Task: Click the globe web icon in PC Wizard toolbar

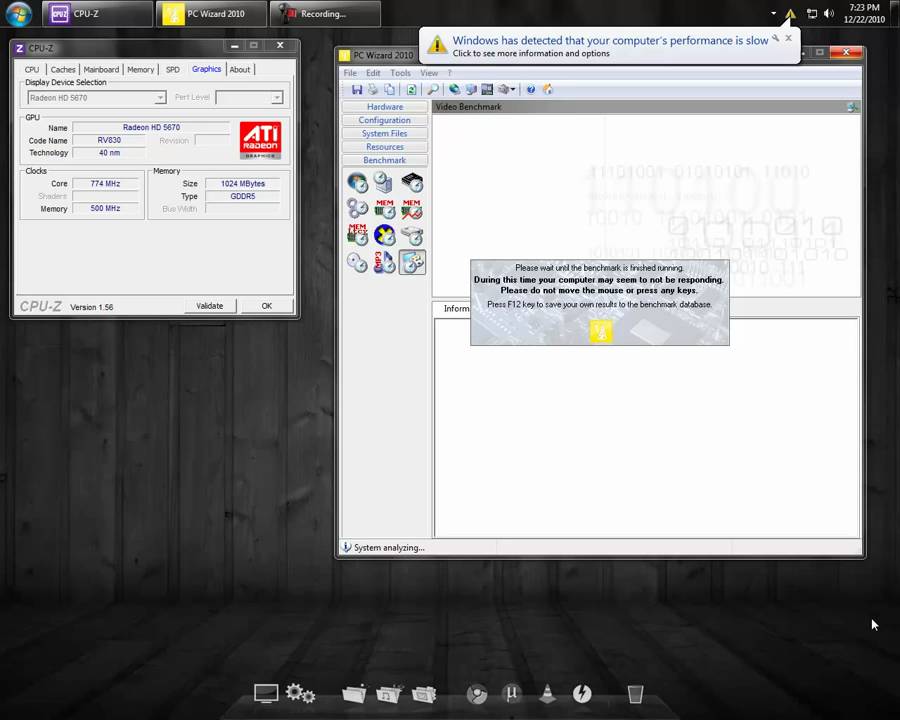Action: (454, 90)
